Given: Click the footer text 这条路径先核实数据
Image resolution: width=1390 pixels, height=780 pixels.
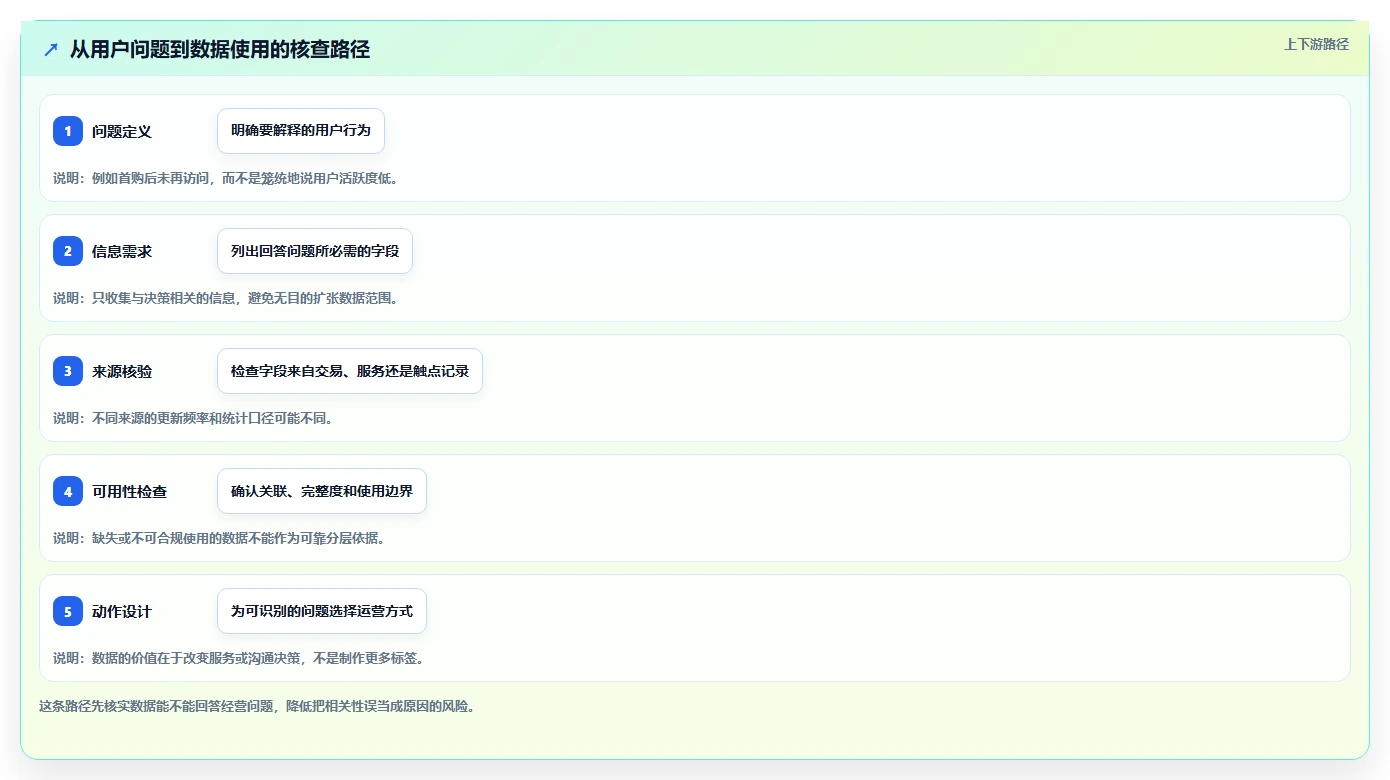Looking at the screenshot, I should pos(257,706).
